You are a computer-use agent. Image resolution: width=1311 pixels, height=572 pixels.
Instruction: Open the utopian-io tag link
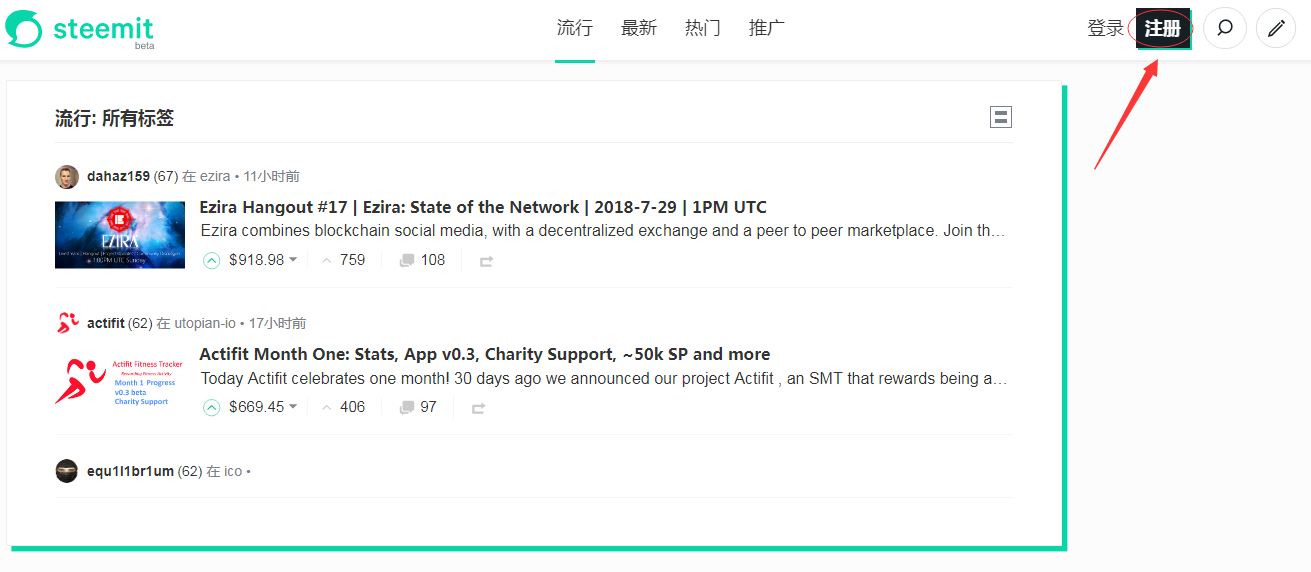(205, 323)
